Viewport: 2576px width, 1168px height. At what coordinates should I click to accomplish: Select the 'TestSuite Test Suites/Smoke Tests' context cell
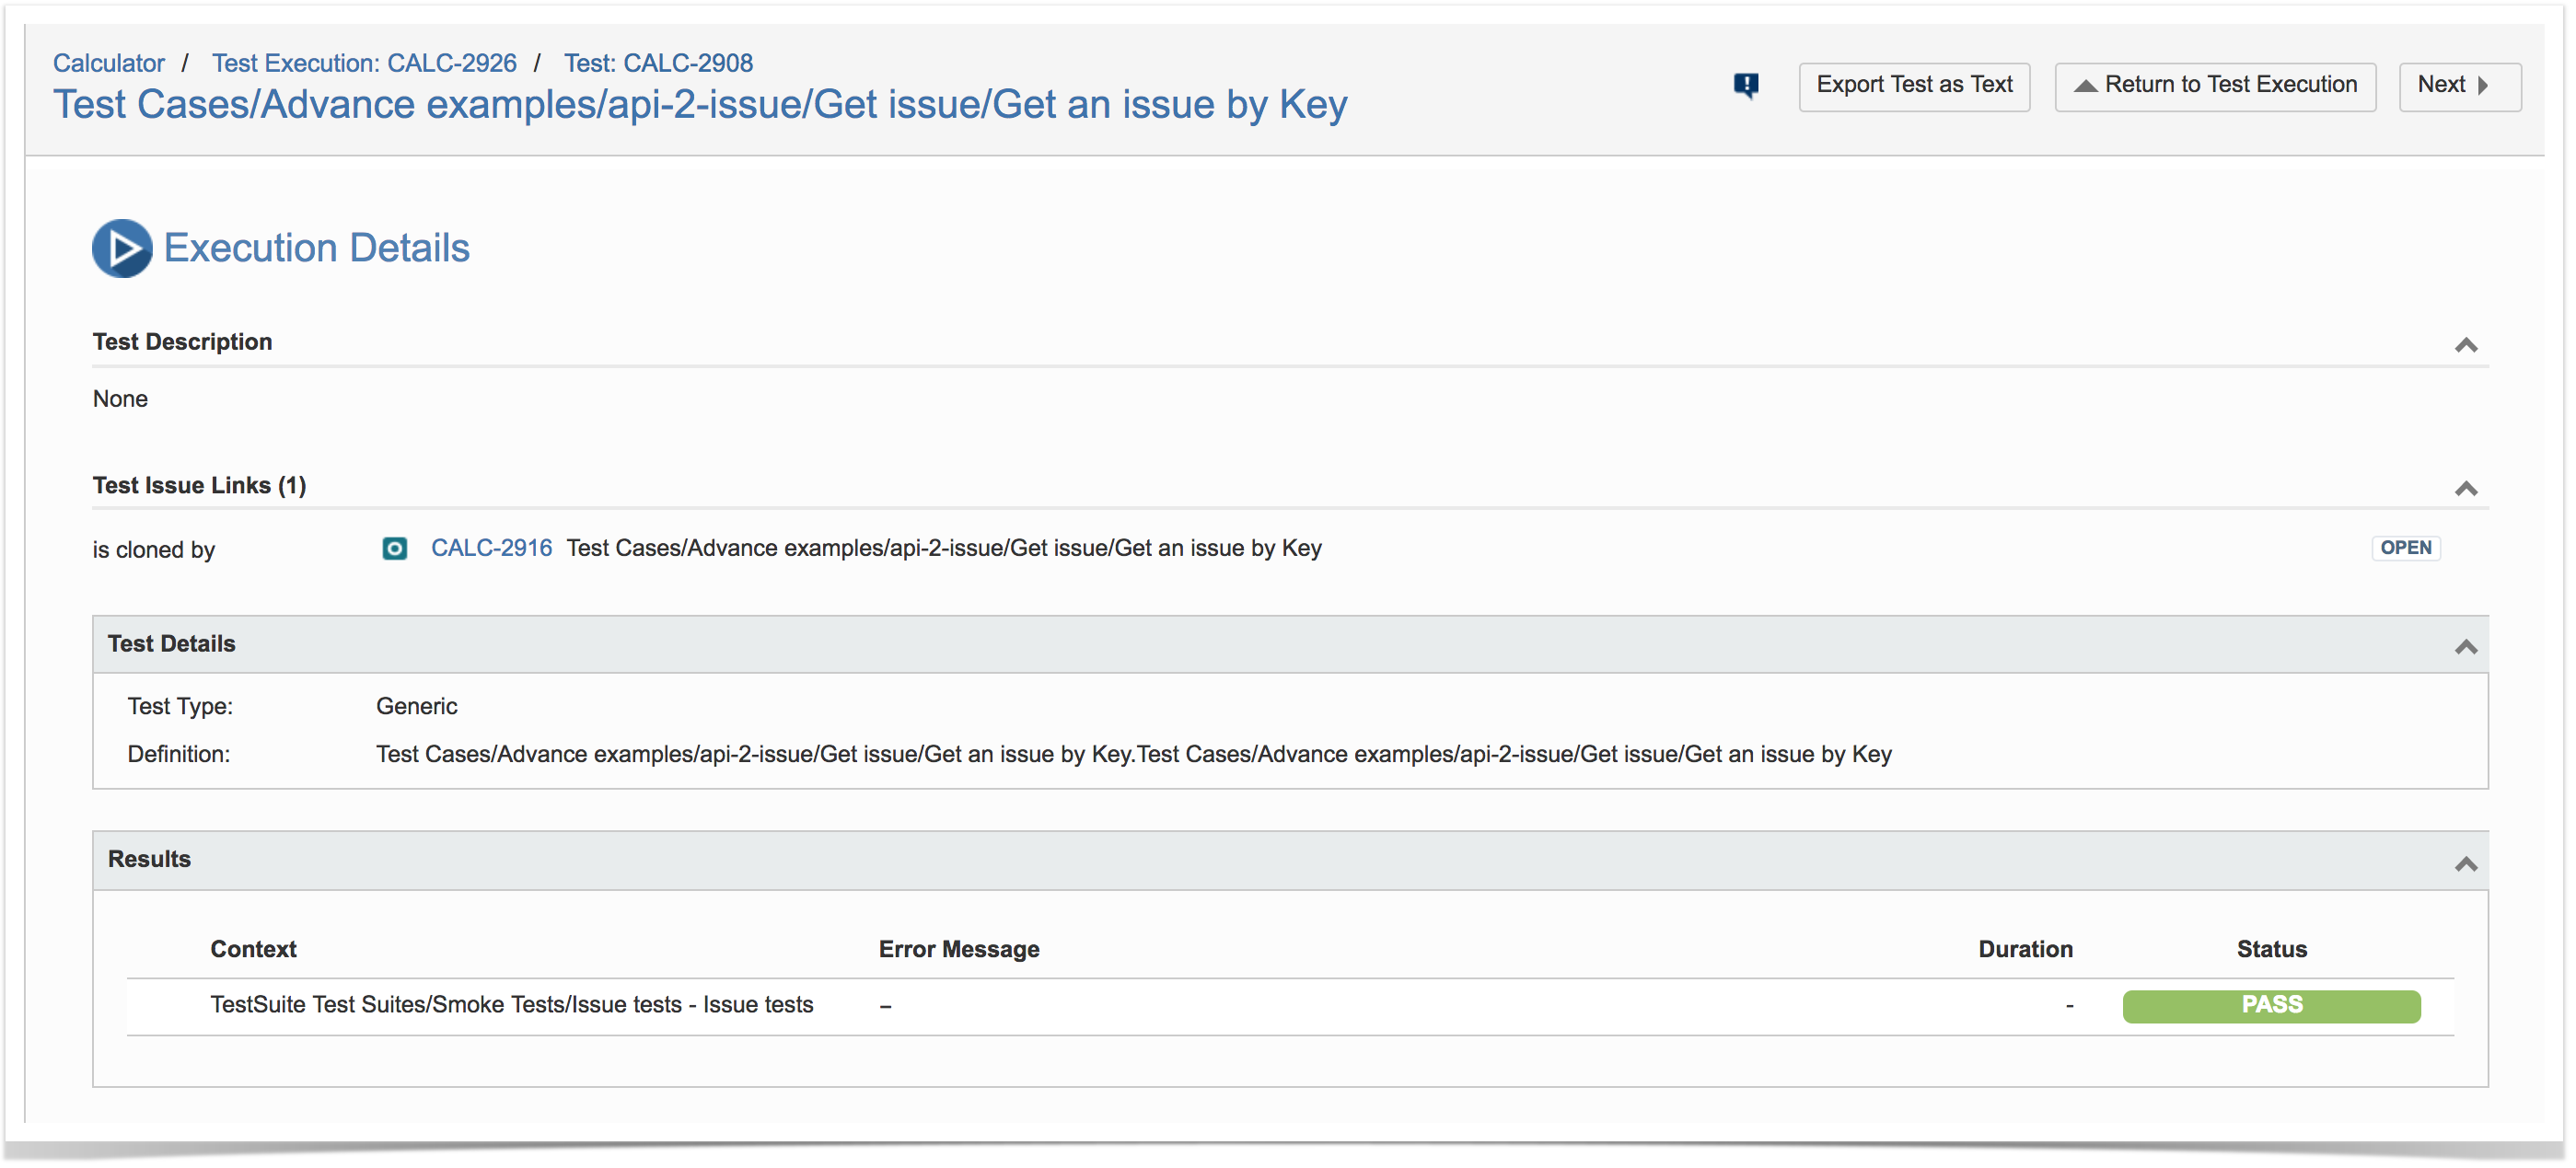[x=511, y=1004]
